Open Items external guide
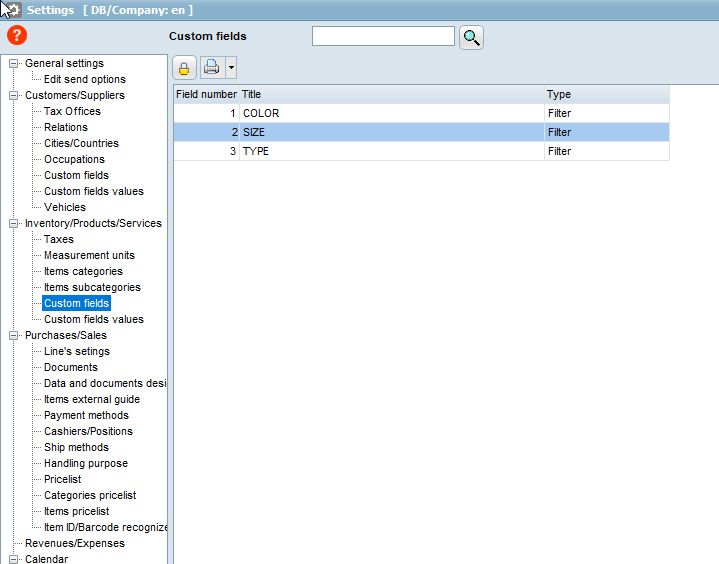 pos(92,399)
